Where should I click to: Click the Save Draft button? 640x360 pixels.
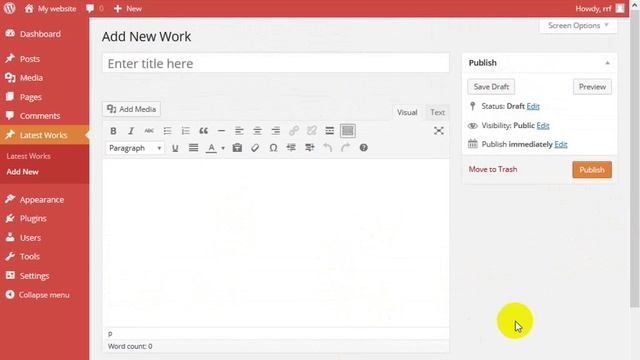(x=491, y=87)
